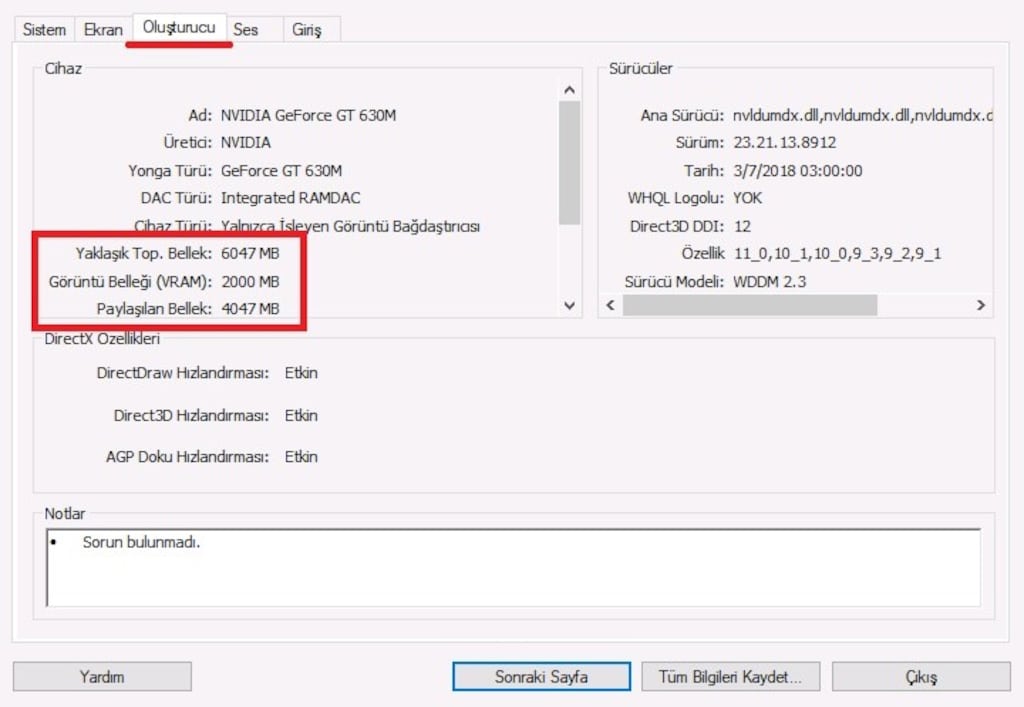
Task: Go to the Ses tab
Action: pos(246,30)
